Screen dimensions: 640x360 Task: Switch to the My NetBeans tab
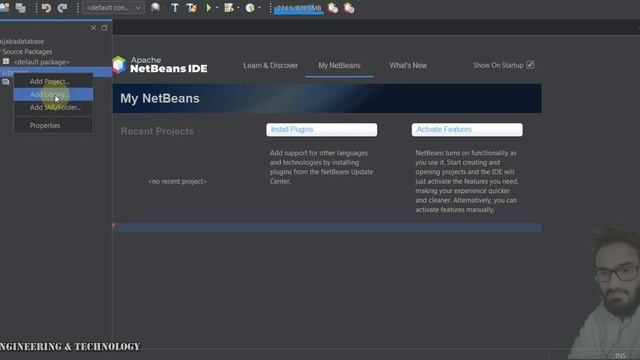[x=339, y=65]
